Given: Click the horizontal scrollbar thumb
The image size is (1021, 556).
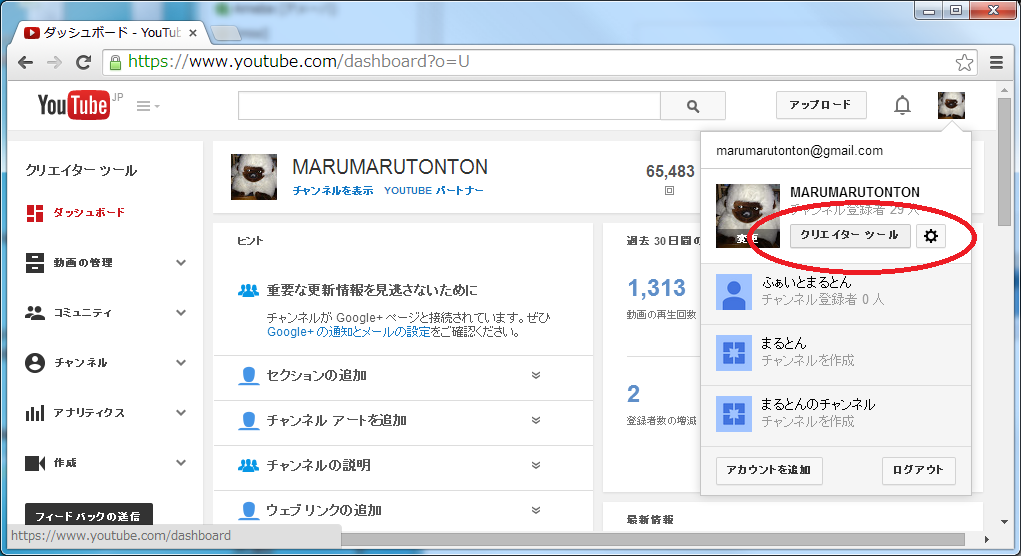Looking at the screenshot, I should tap(652, 539).
